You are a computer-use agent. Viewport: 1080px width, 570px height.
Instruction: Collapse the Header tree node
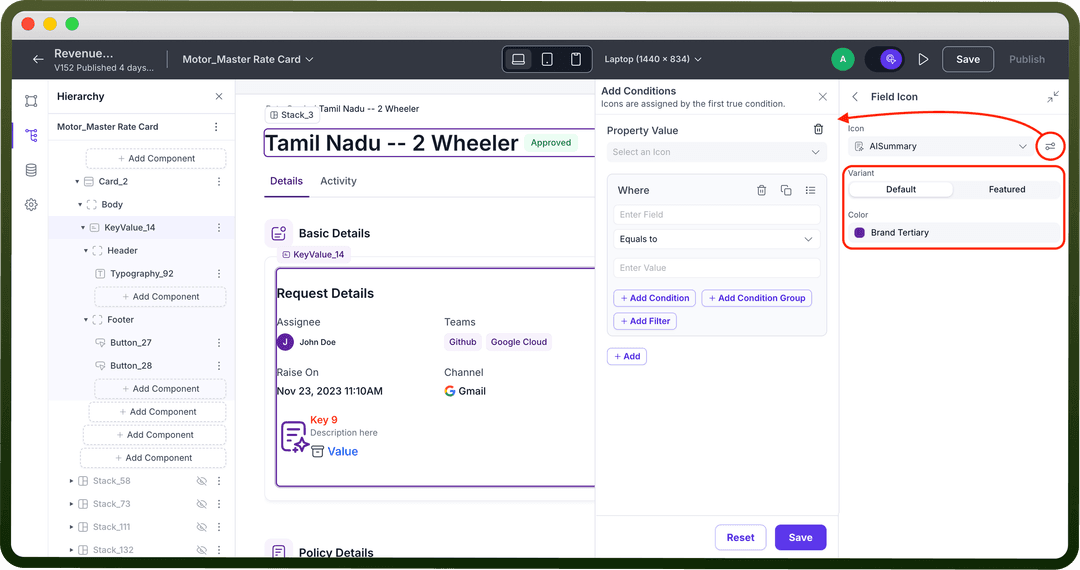coord(86,251)
